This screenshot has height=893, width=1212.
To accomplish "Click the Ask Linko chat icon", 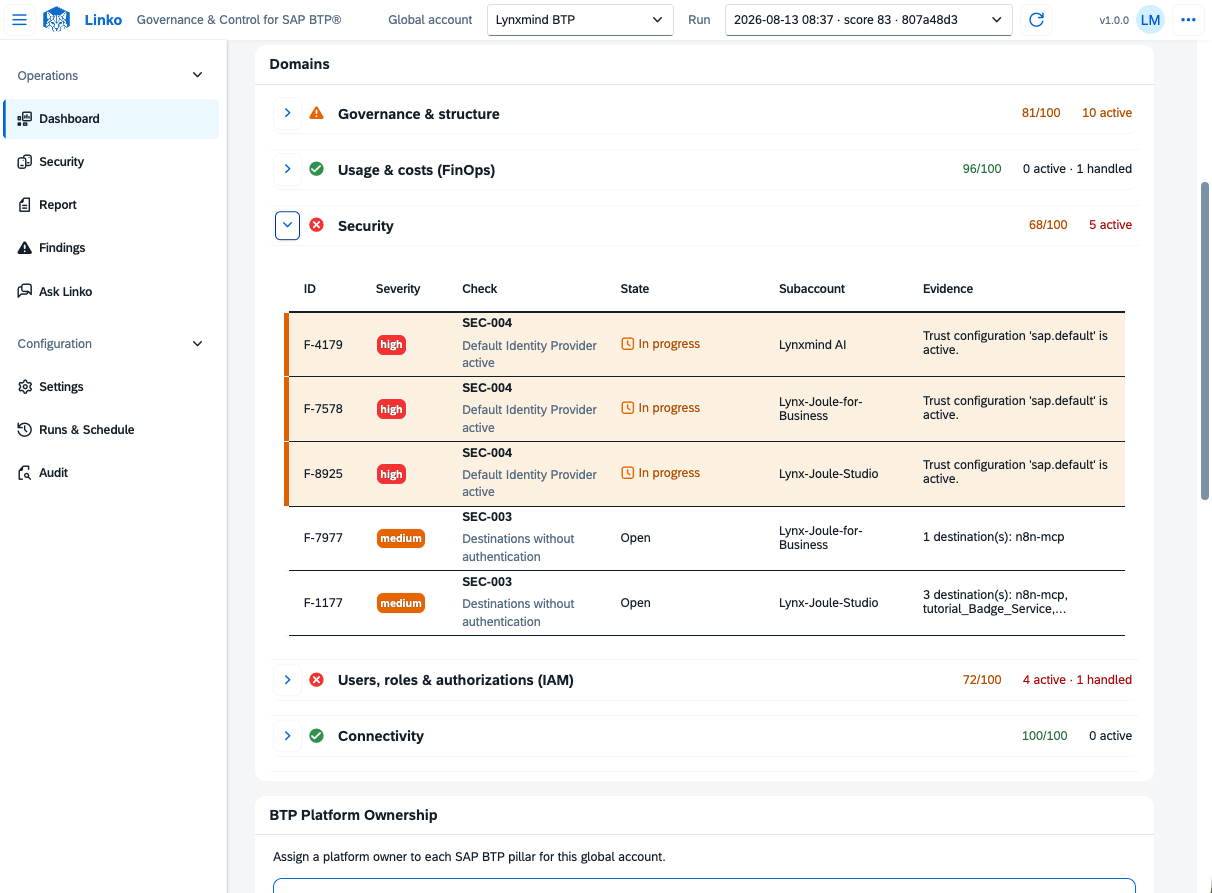I will pyautogui.click(x=25, y=291).
